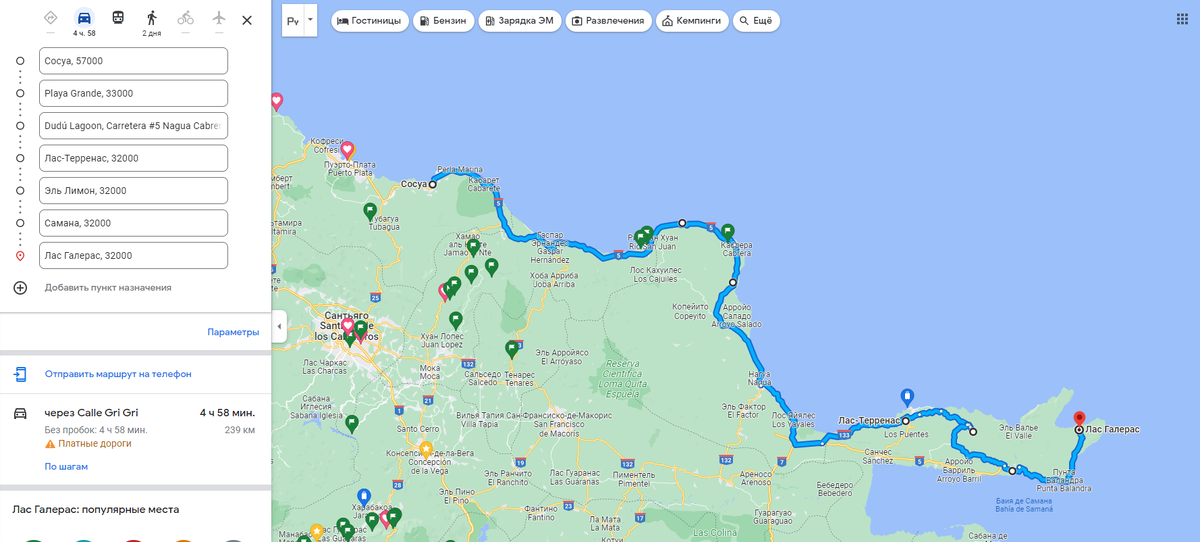The width and height of the screenshot is (1200, 542).
Task: Filter map by Зарядка ЭМ chip
Action: click(519, 21)
